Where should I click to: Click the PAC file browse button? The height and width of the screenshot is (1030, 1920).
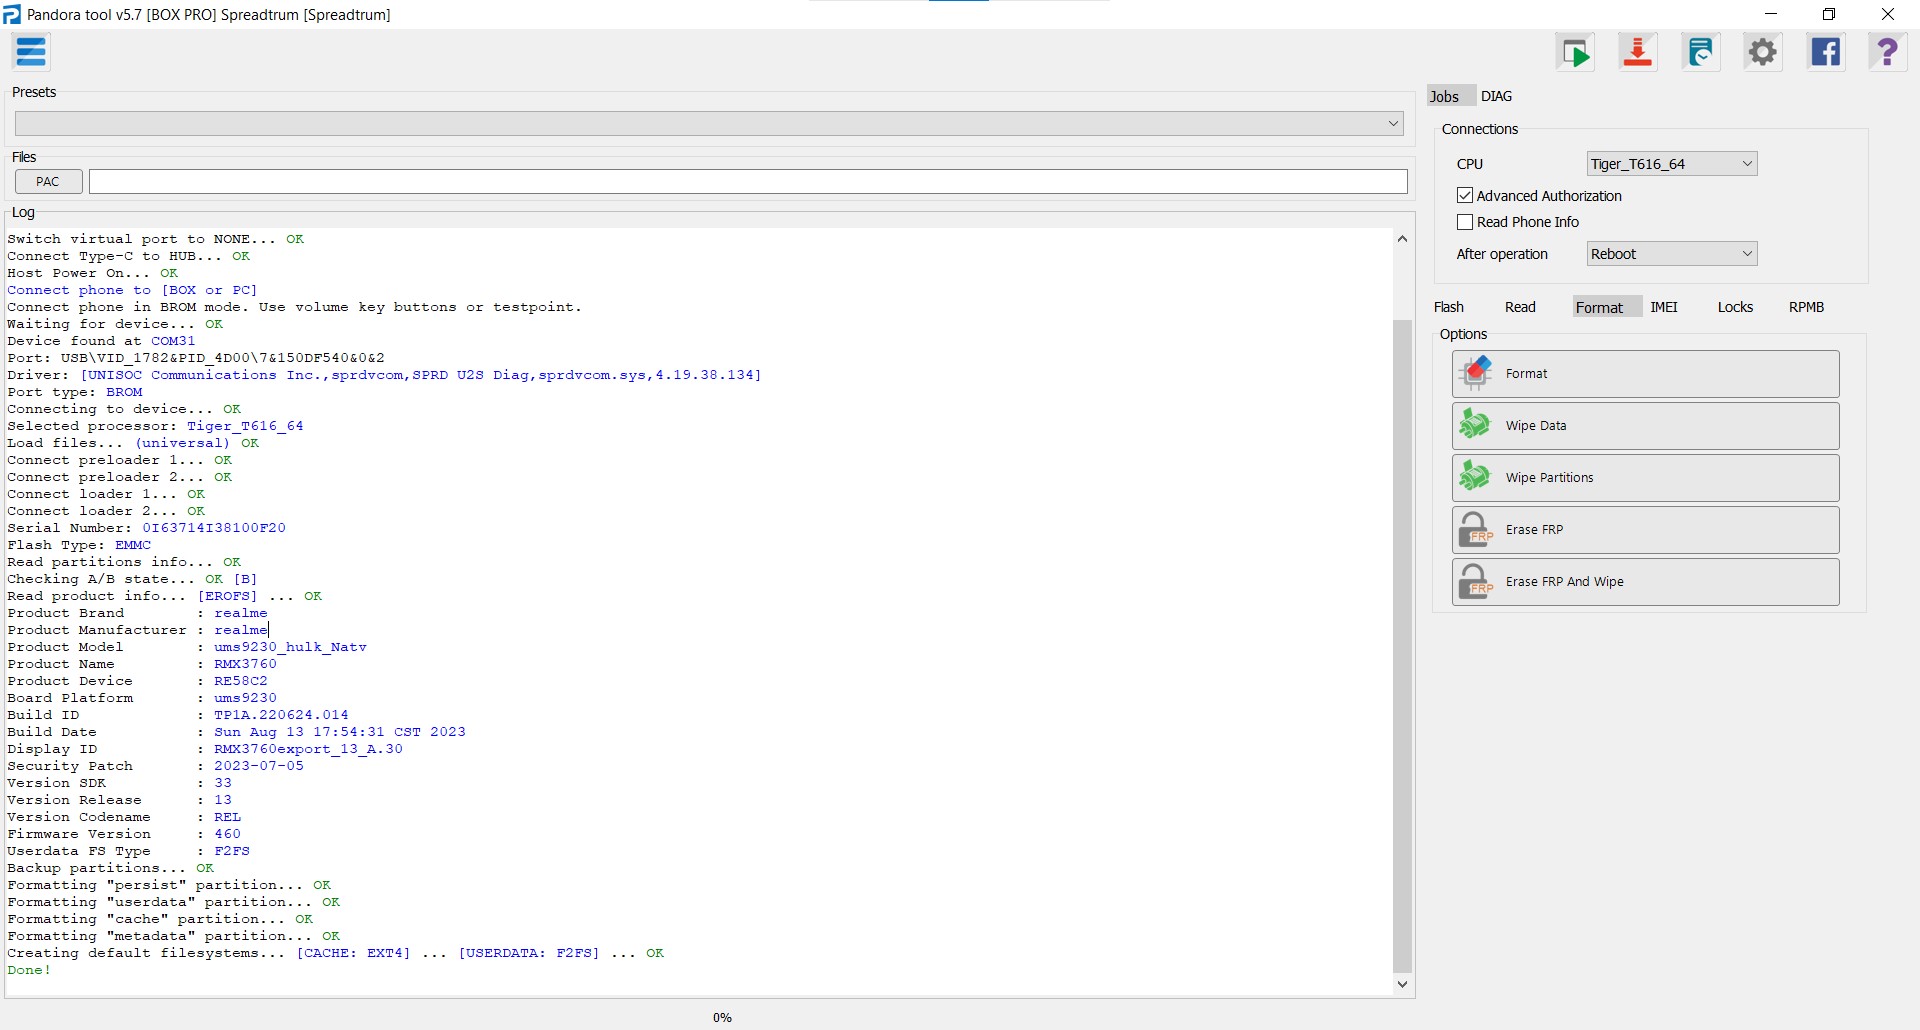pos(48,181)
